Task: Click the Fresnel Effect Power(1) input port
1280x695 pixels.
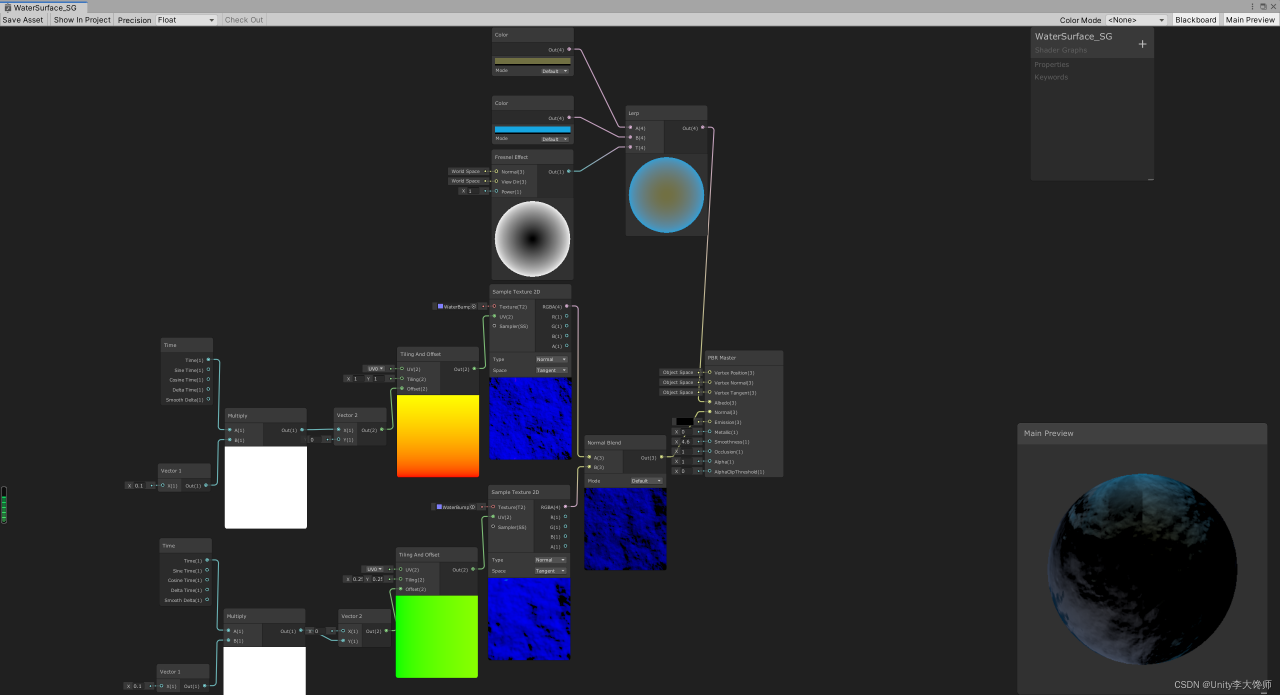Action: (496, 191)
